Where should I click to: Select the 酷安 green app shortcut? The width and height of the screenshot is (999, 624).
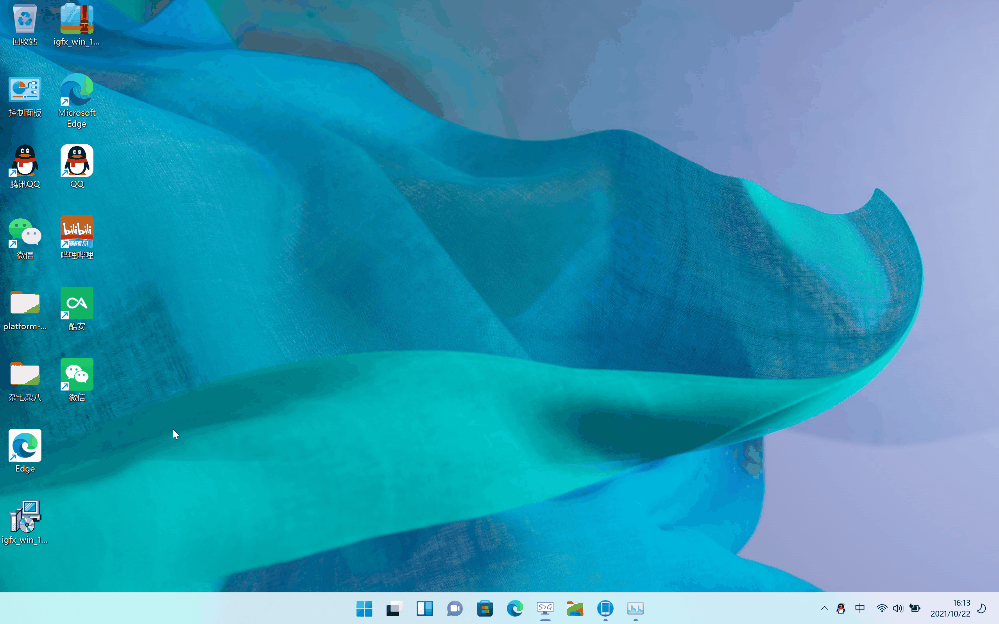point(76,310)
